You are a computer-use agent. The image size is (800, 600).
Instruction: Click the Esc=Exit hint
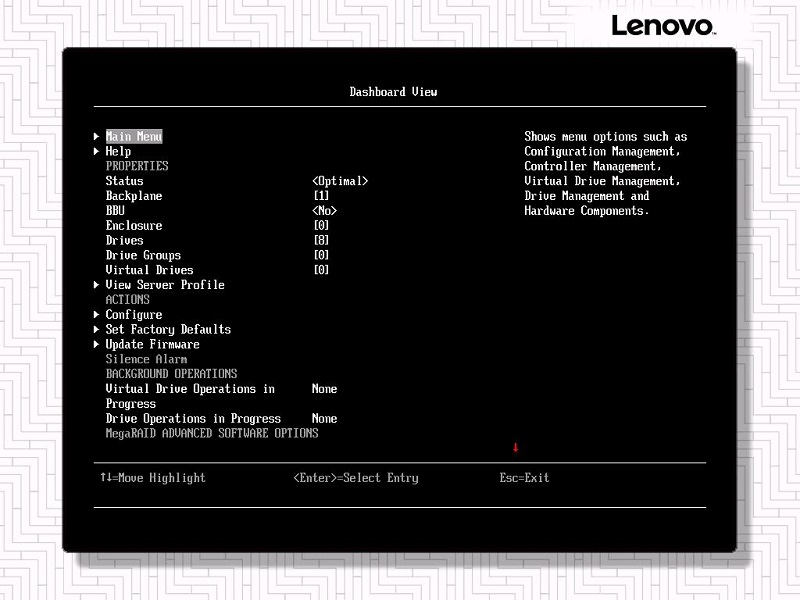click(524, 478)
